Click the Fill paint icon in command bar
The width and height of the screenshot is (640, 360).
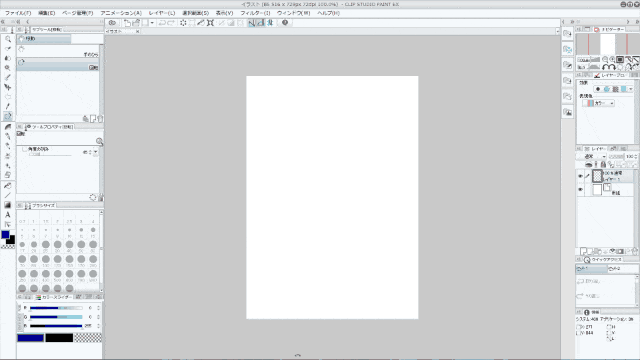click(x=201, y=23)
